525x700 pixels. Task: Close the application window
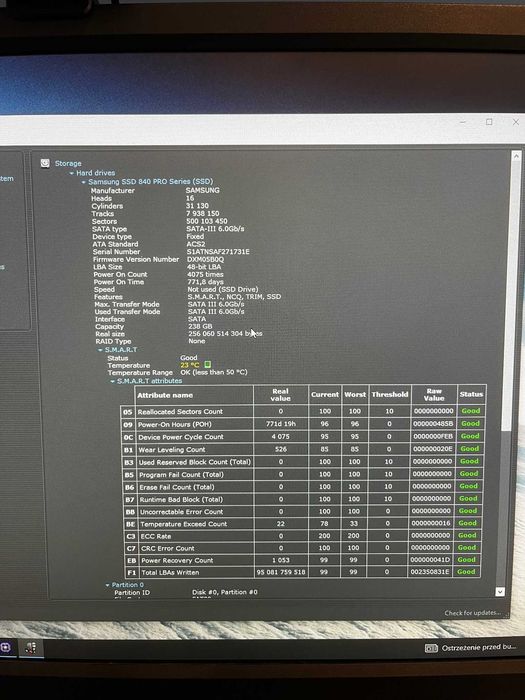point(516,121)
